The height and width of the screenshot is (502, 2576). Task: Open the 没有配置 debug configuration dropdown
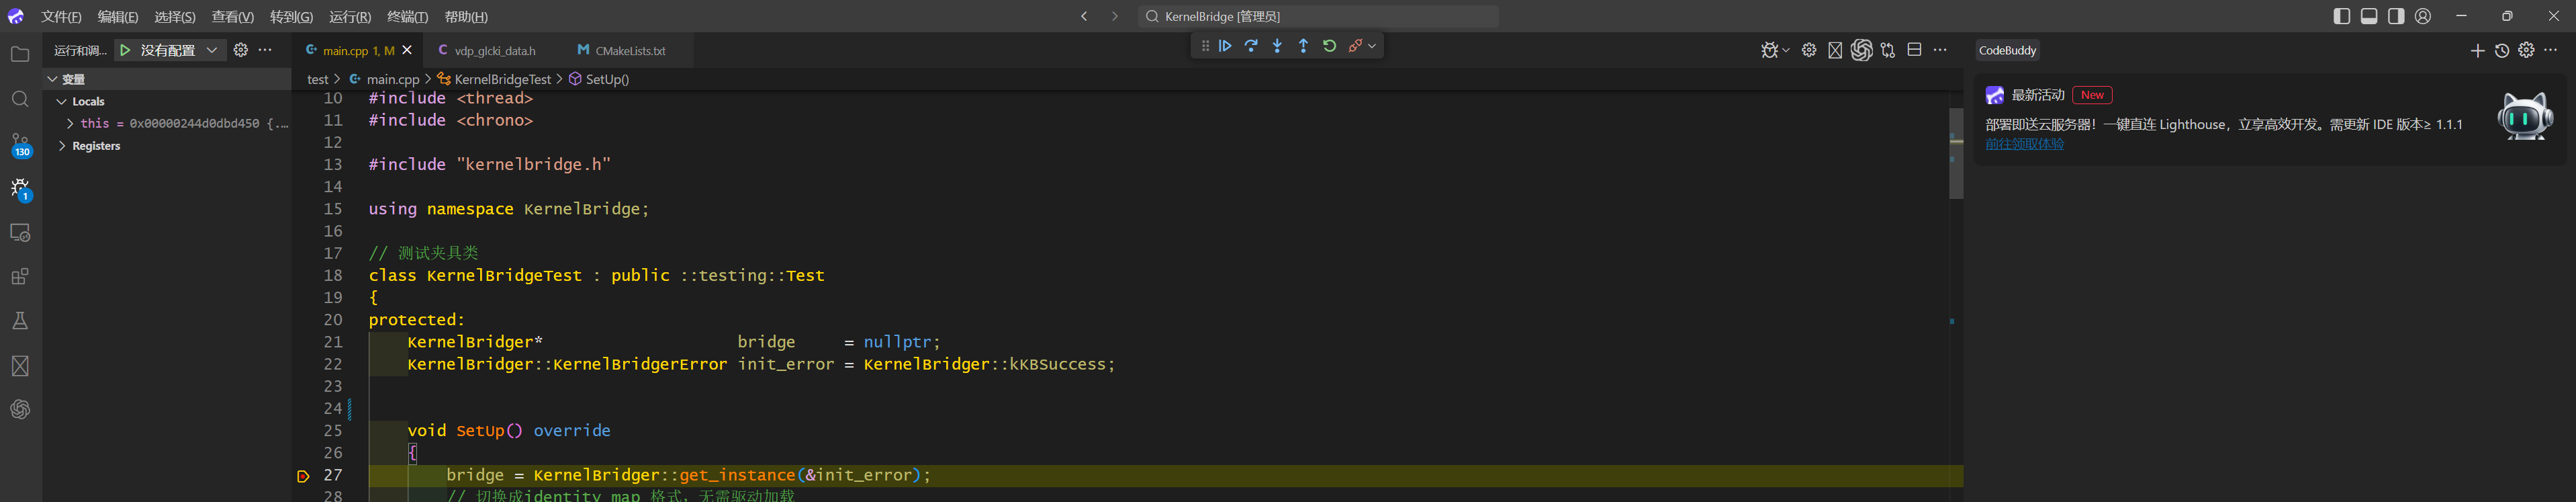coord(211,50)
